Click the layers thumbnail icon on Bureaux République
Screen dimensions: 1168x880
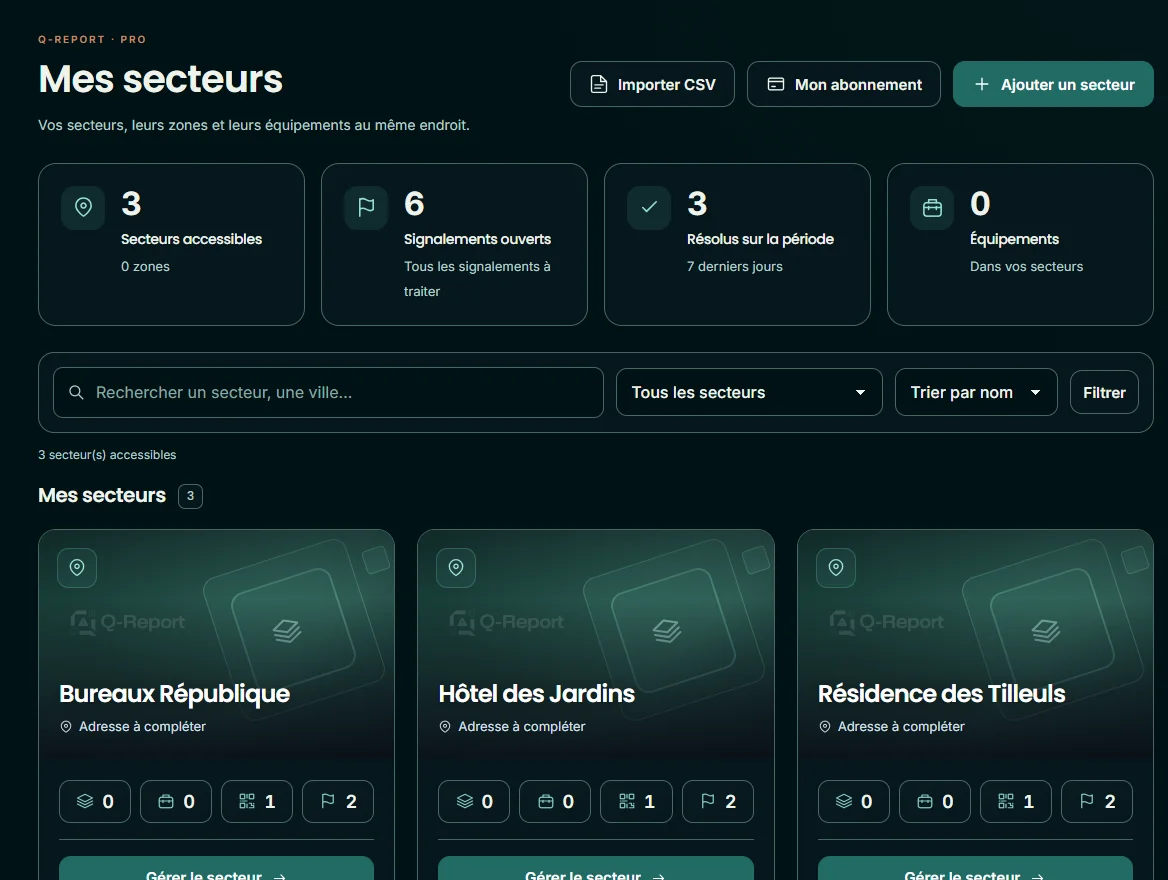click(288, 630)
